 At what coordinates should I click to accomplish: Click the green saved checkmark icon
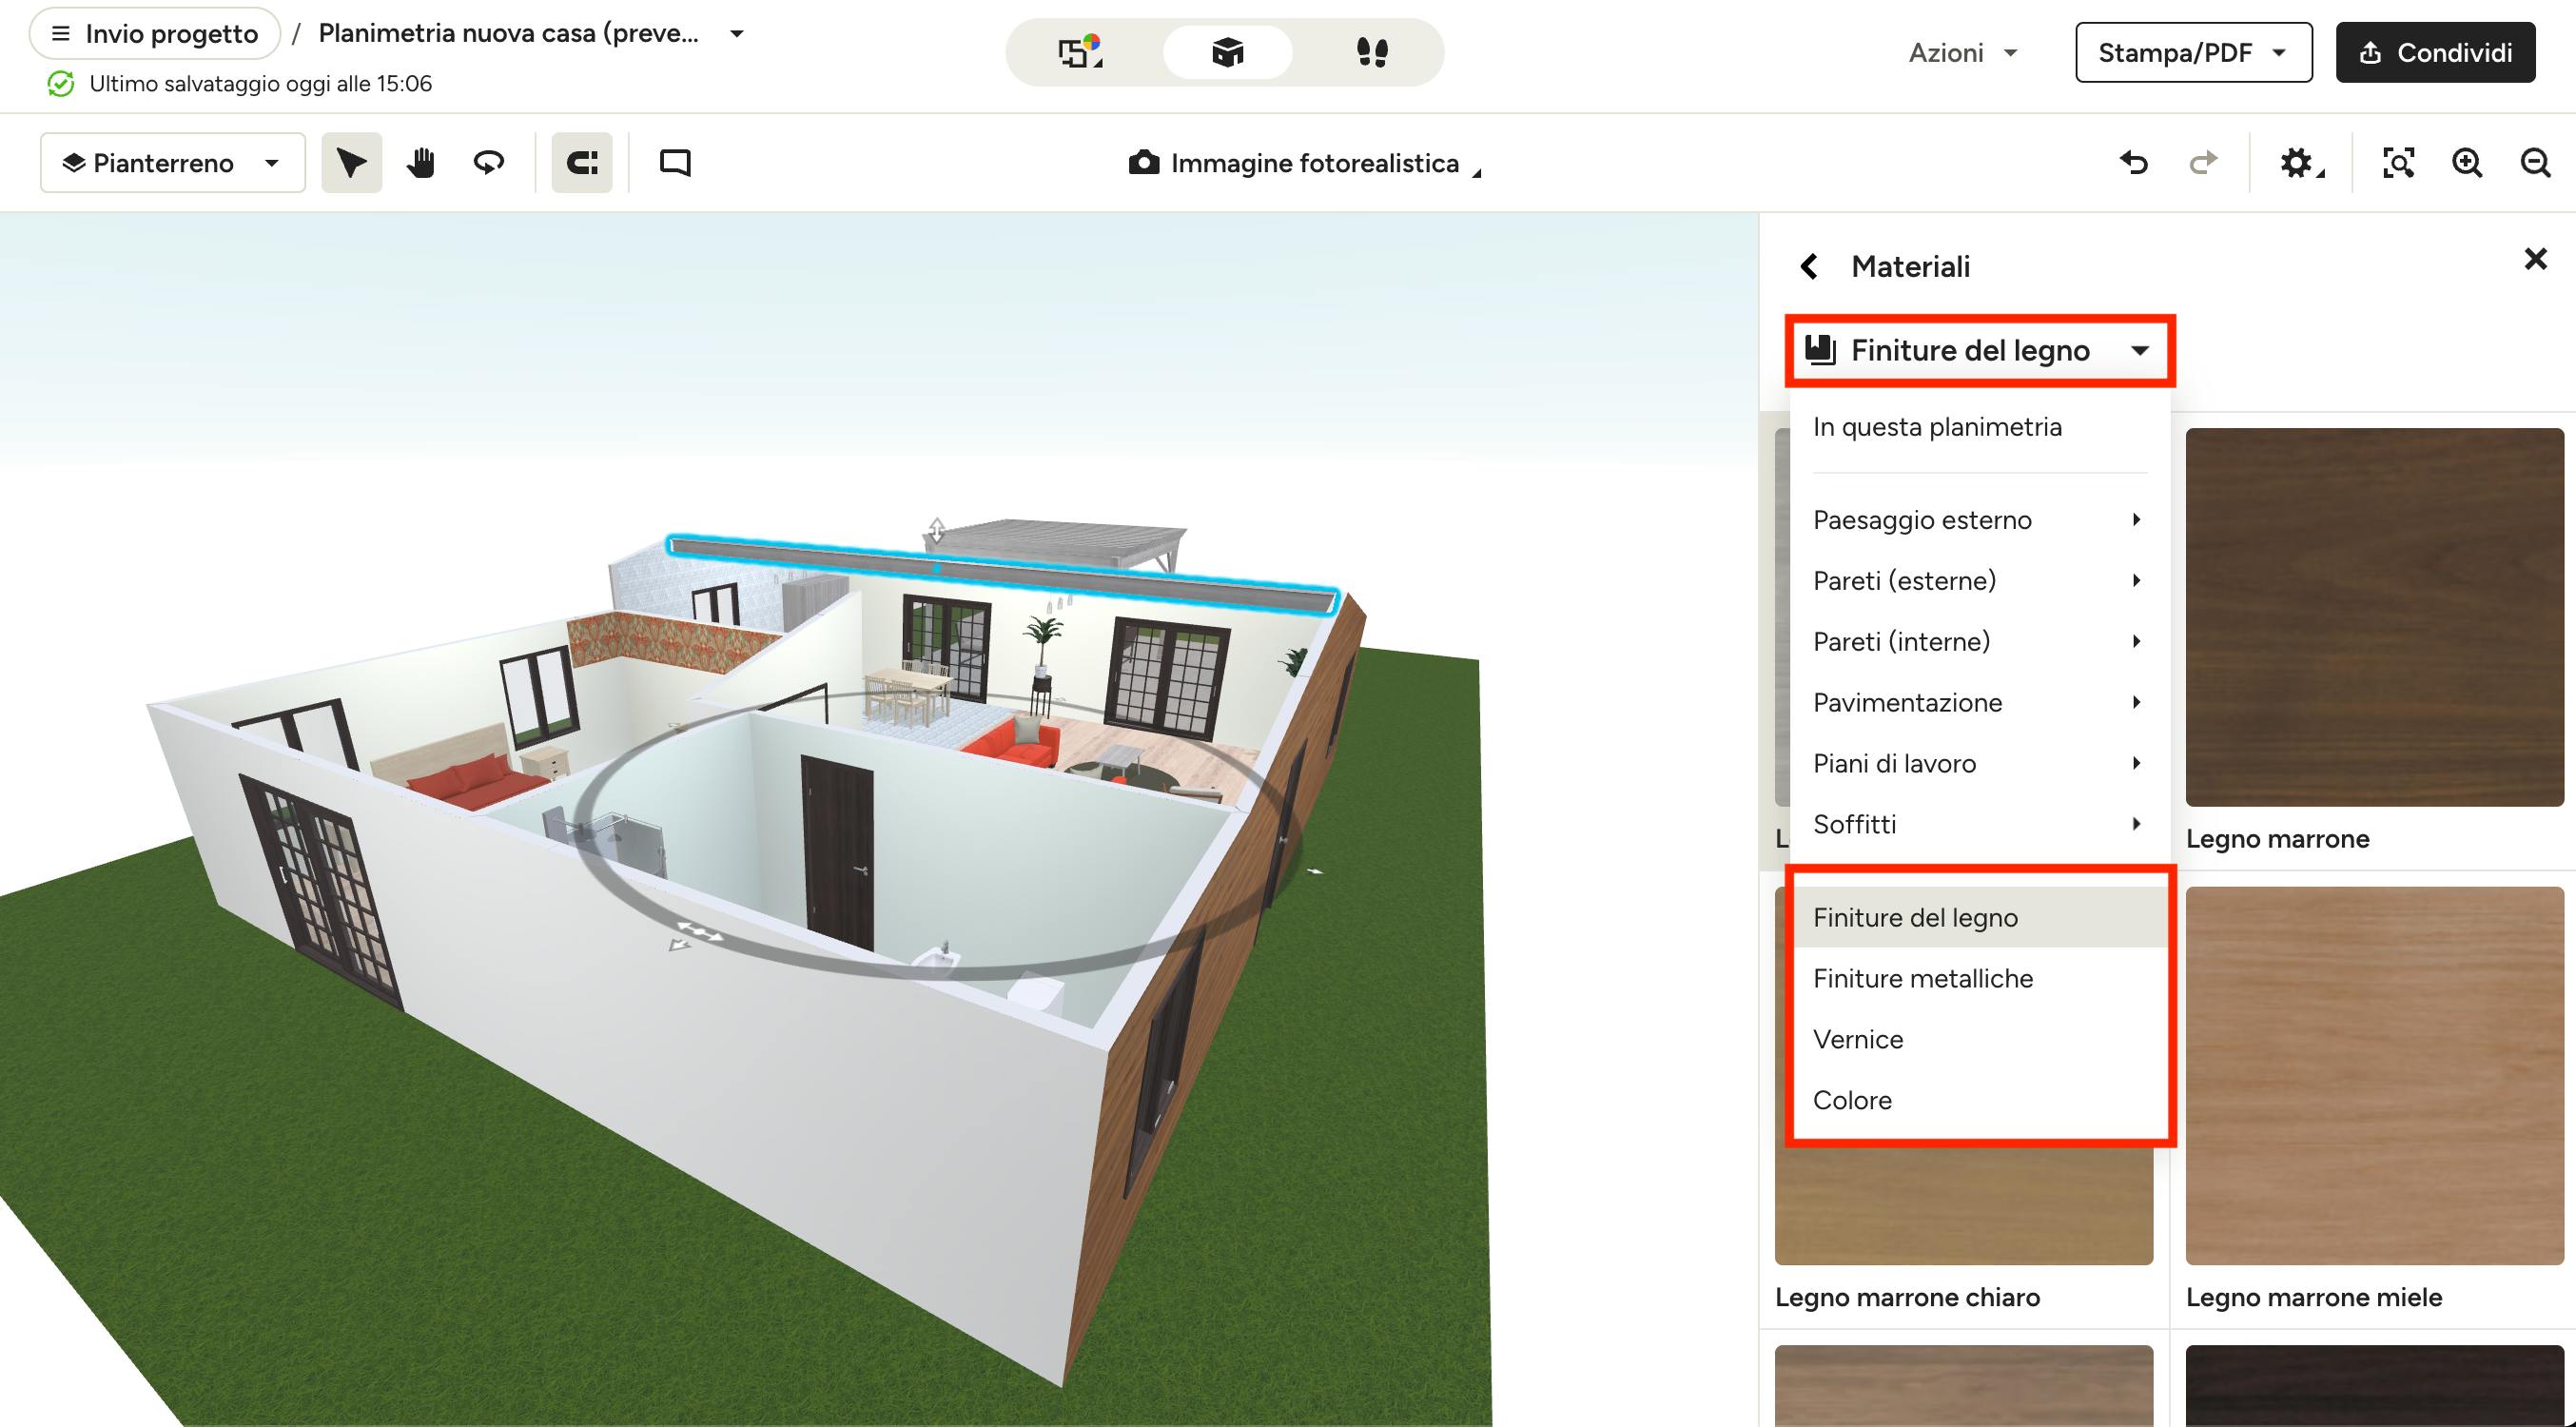tap(61, 84)
